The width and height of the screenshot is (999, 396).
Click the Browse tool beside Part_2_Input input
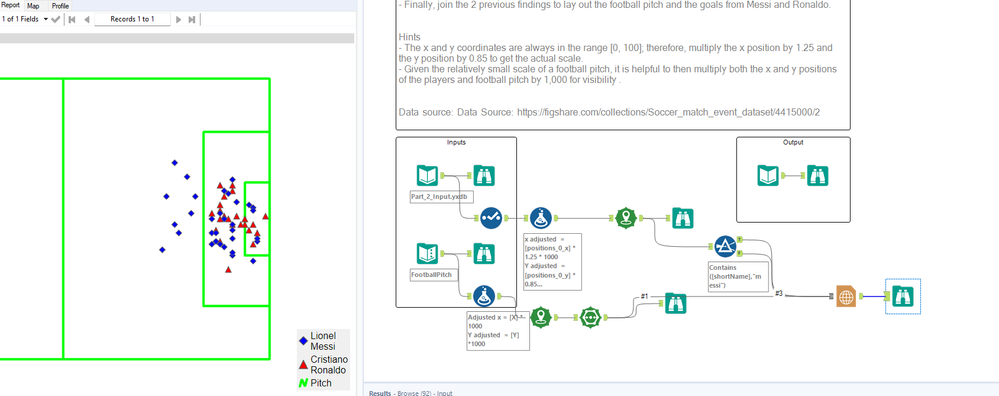coord(484,175)
